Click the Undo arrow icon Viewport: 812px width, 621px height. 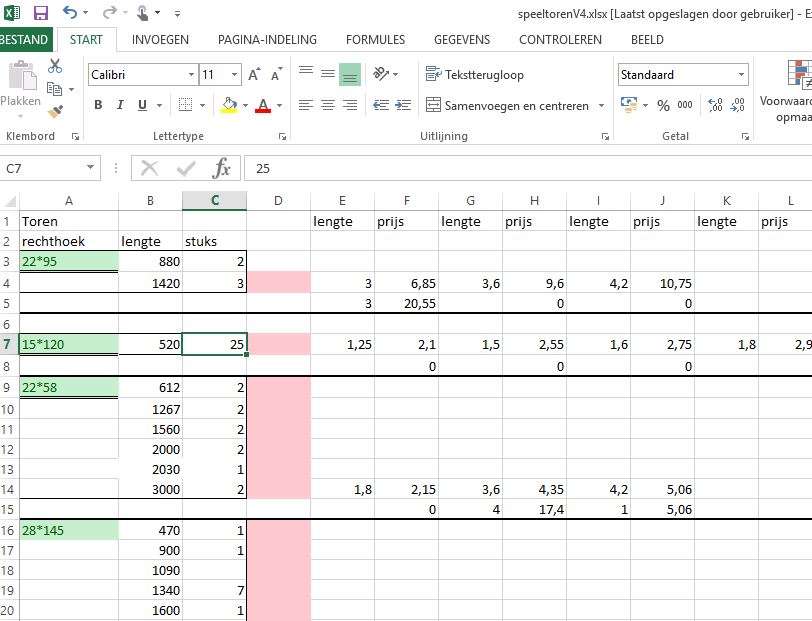[70, 13]
